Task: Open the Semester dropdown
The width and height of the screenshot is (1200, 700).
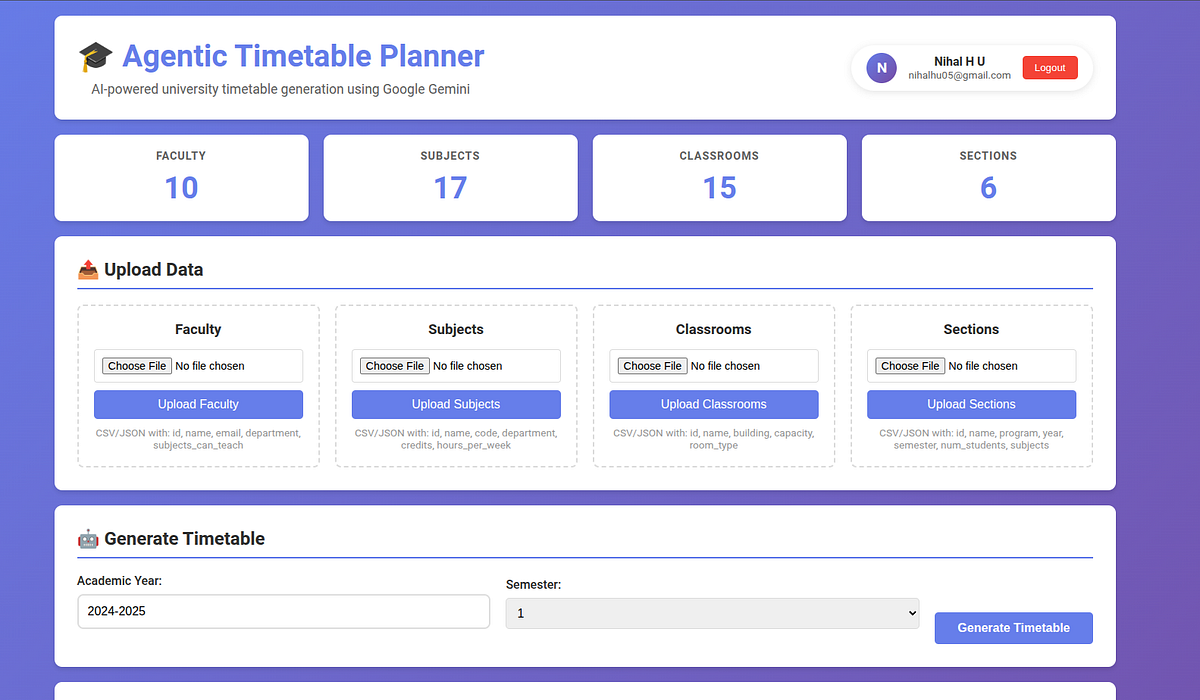Action: pos(712,613)
